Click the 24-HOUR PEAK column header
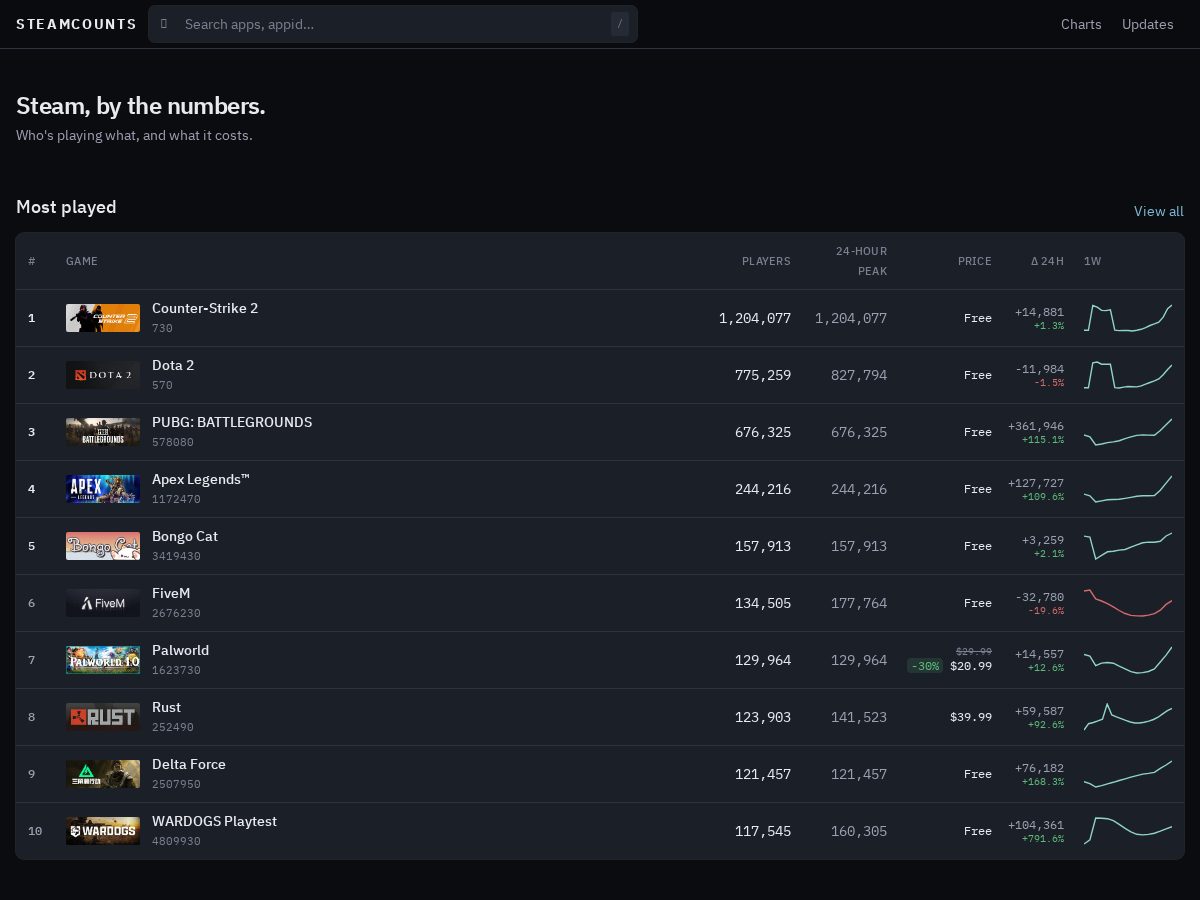The image size is (1200, 900). 861,261
